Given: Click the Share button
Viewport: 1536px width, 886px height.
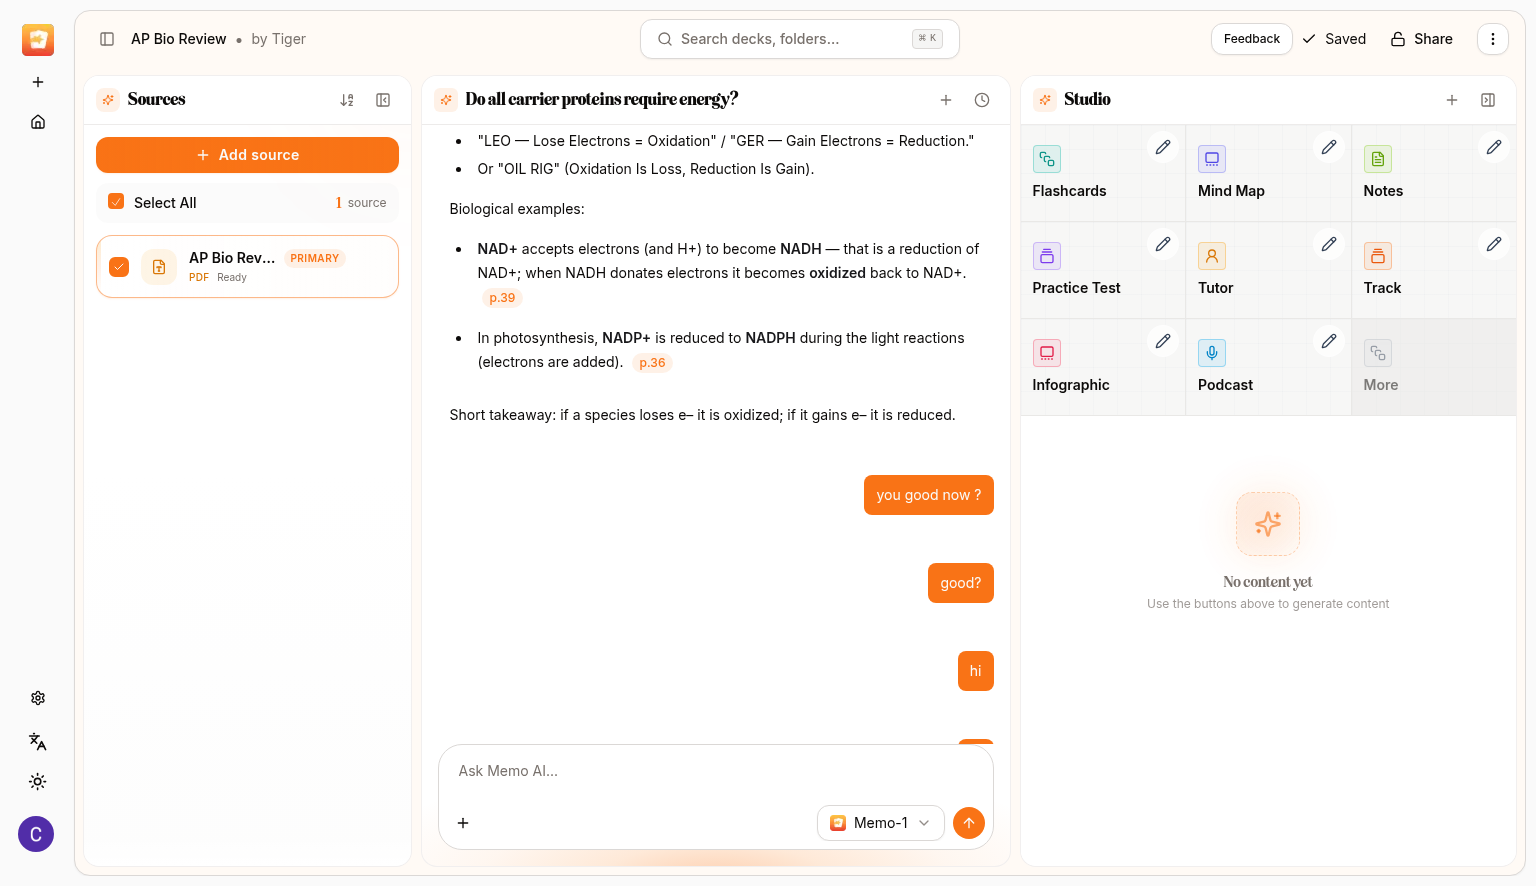Looking at the screenshot, I should (1421, 39).
